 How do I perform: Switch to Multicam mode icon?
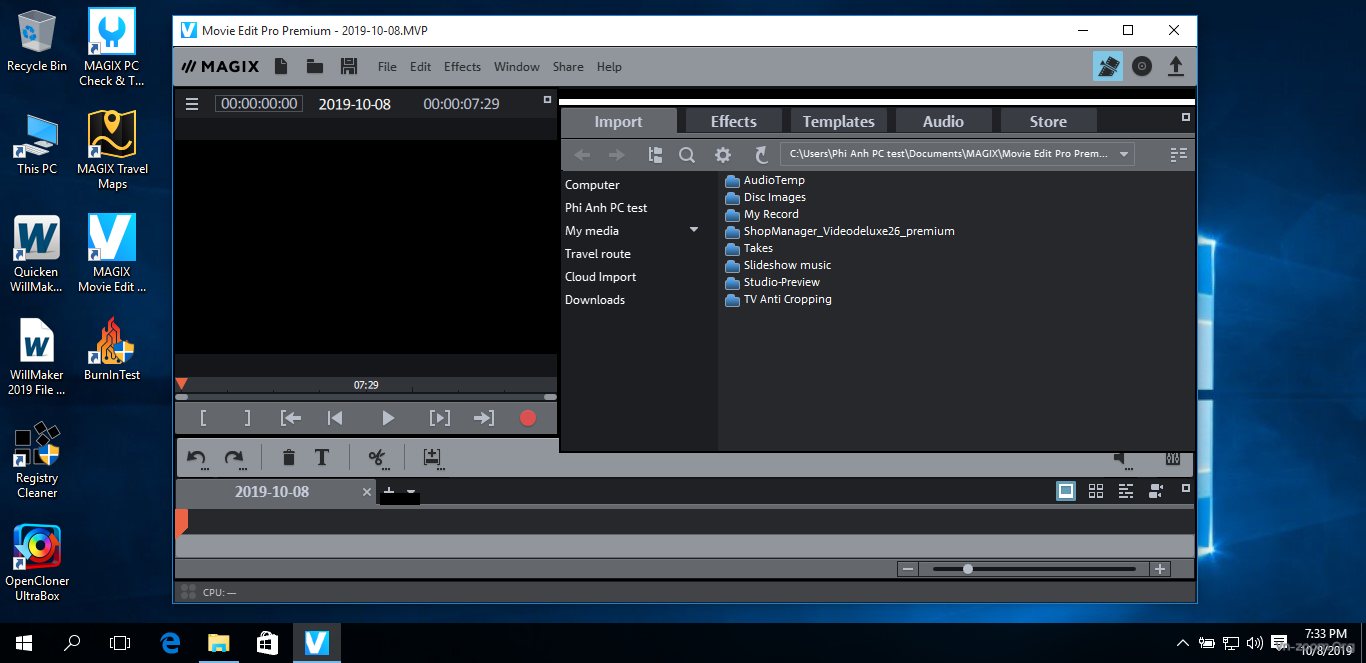coord(1156,491)
